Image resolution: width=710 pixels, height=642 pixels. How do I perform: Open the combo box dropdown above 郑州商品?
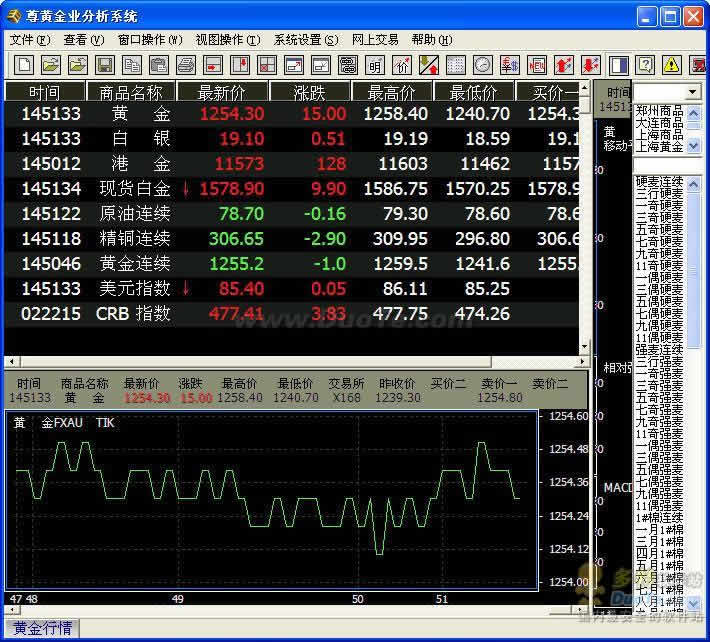coord(692,92)
